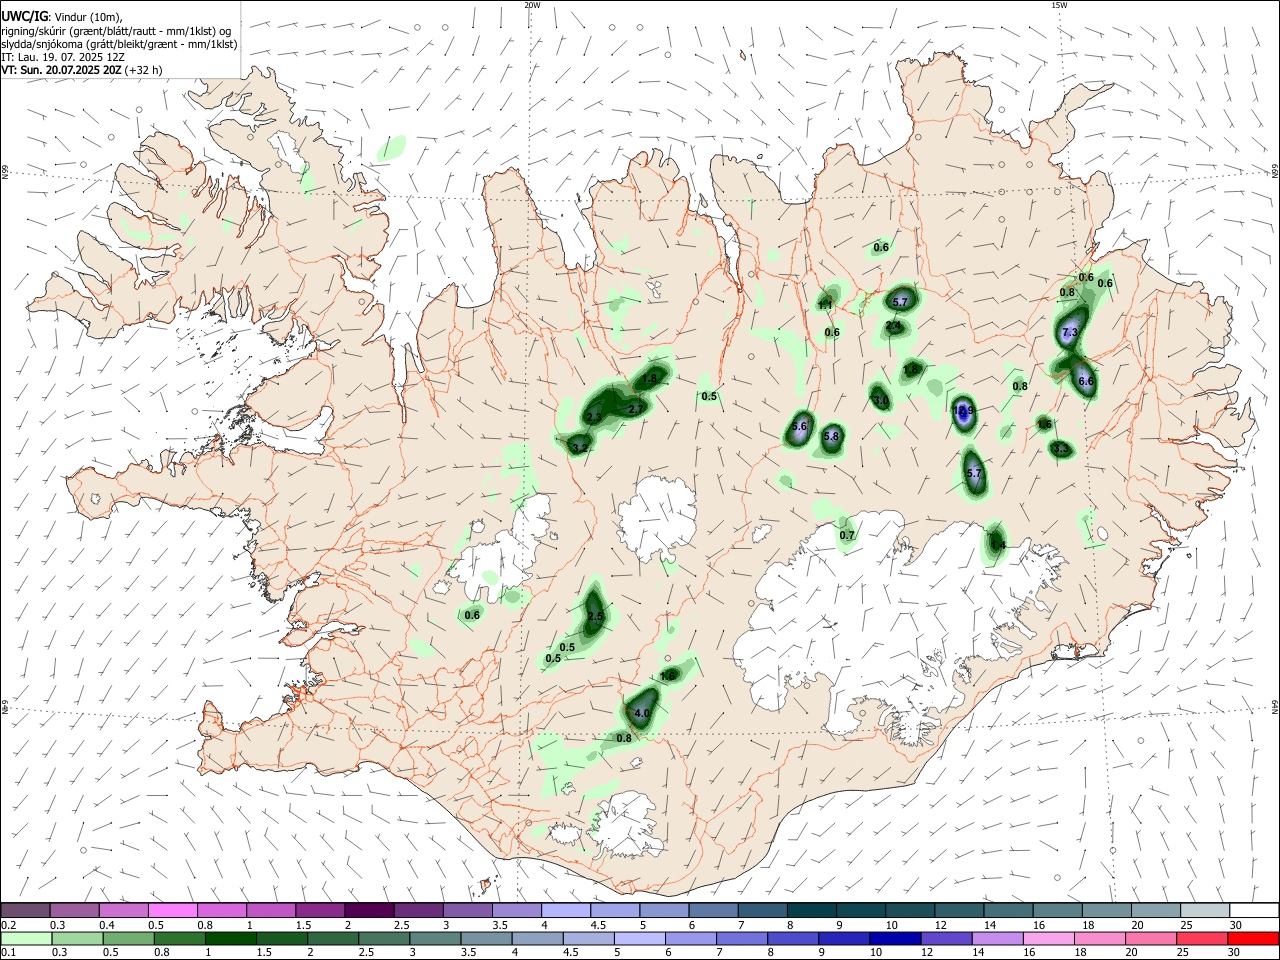Click the dark navy blue 10–12 rain swatch
1280x960 pixels.
(x=893, y=938)
